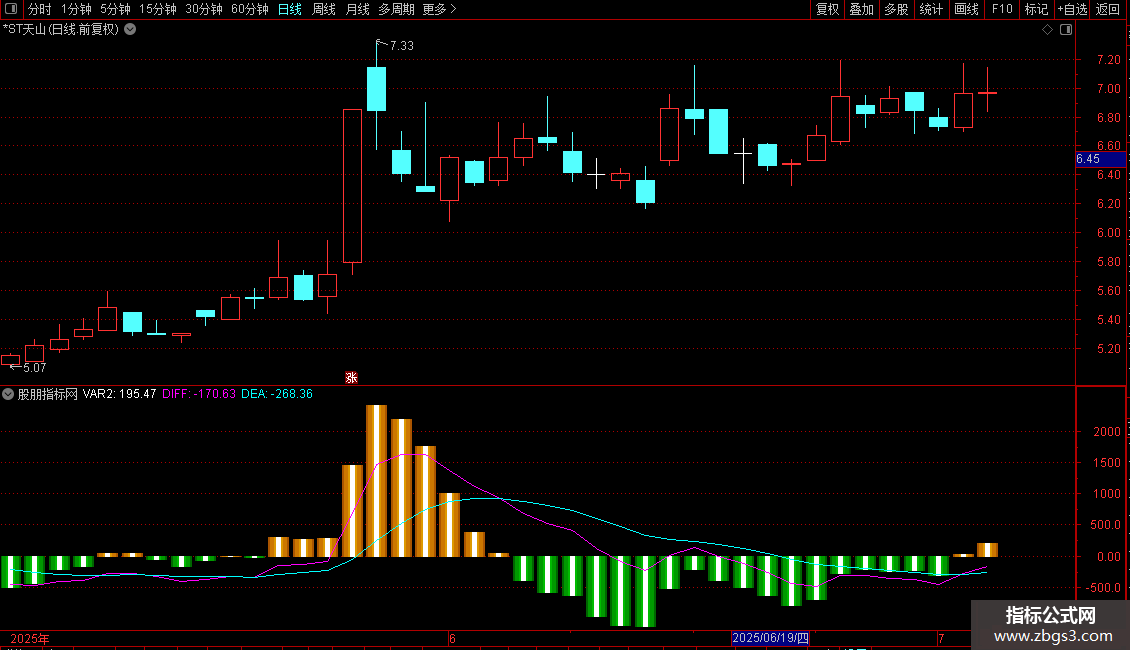The width and height of the screenshot is (1130, 650).
Task: Click the 2025年 label on the time axis
Action: (30, 638)
